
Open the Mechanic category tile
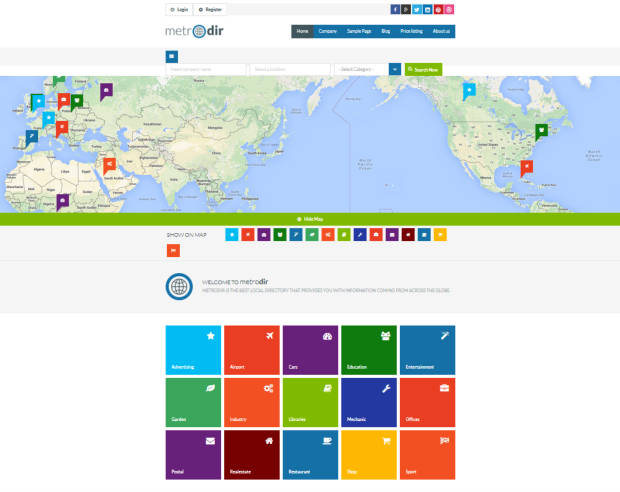(369, 402)
